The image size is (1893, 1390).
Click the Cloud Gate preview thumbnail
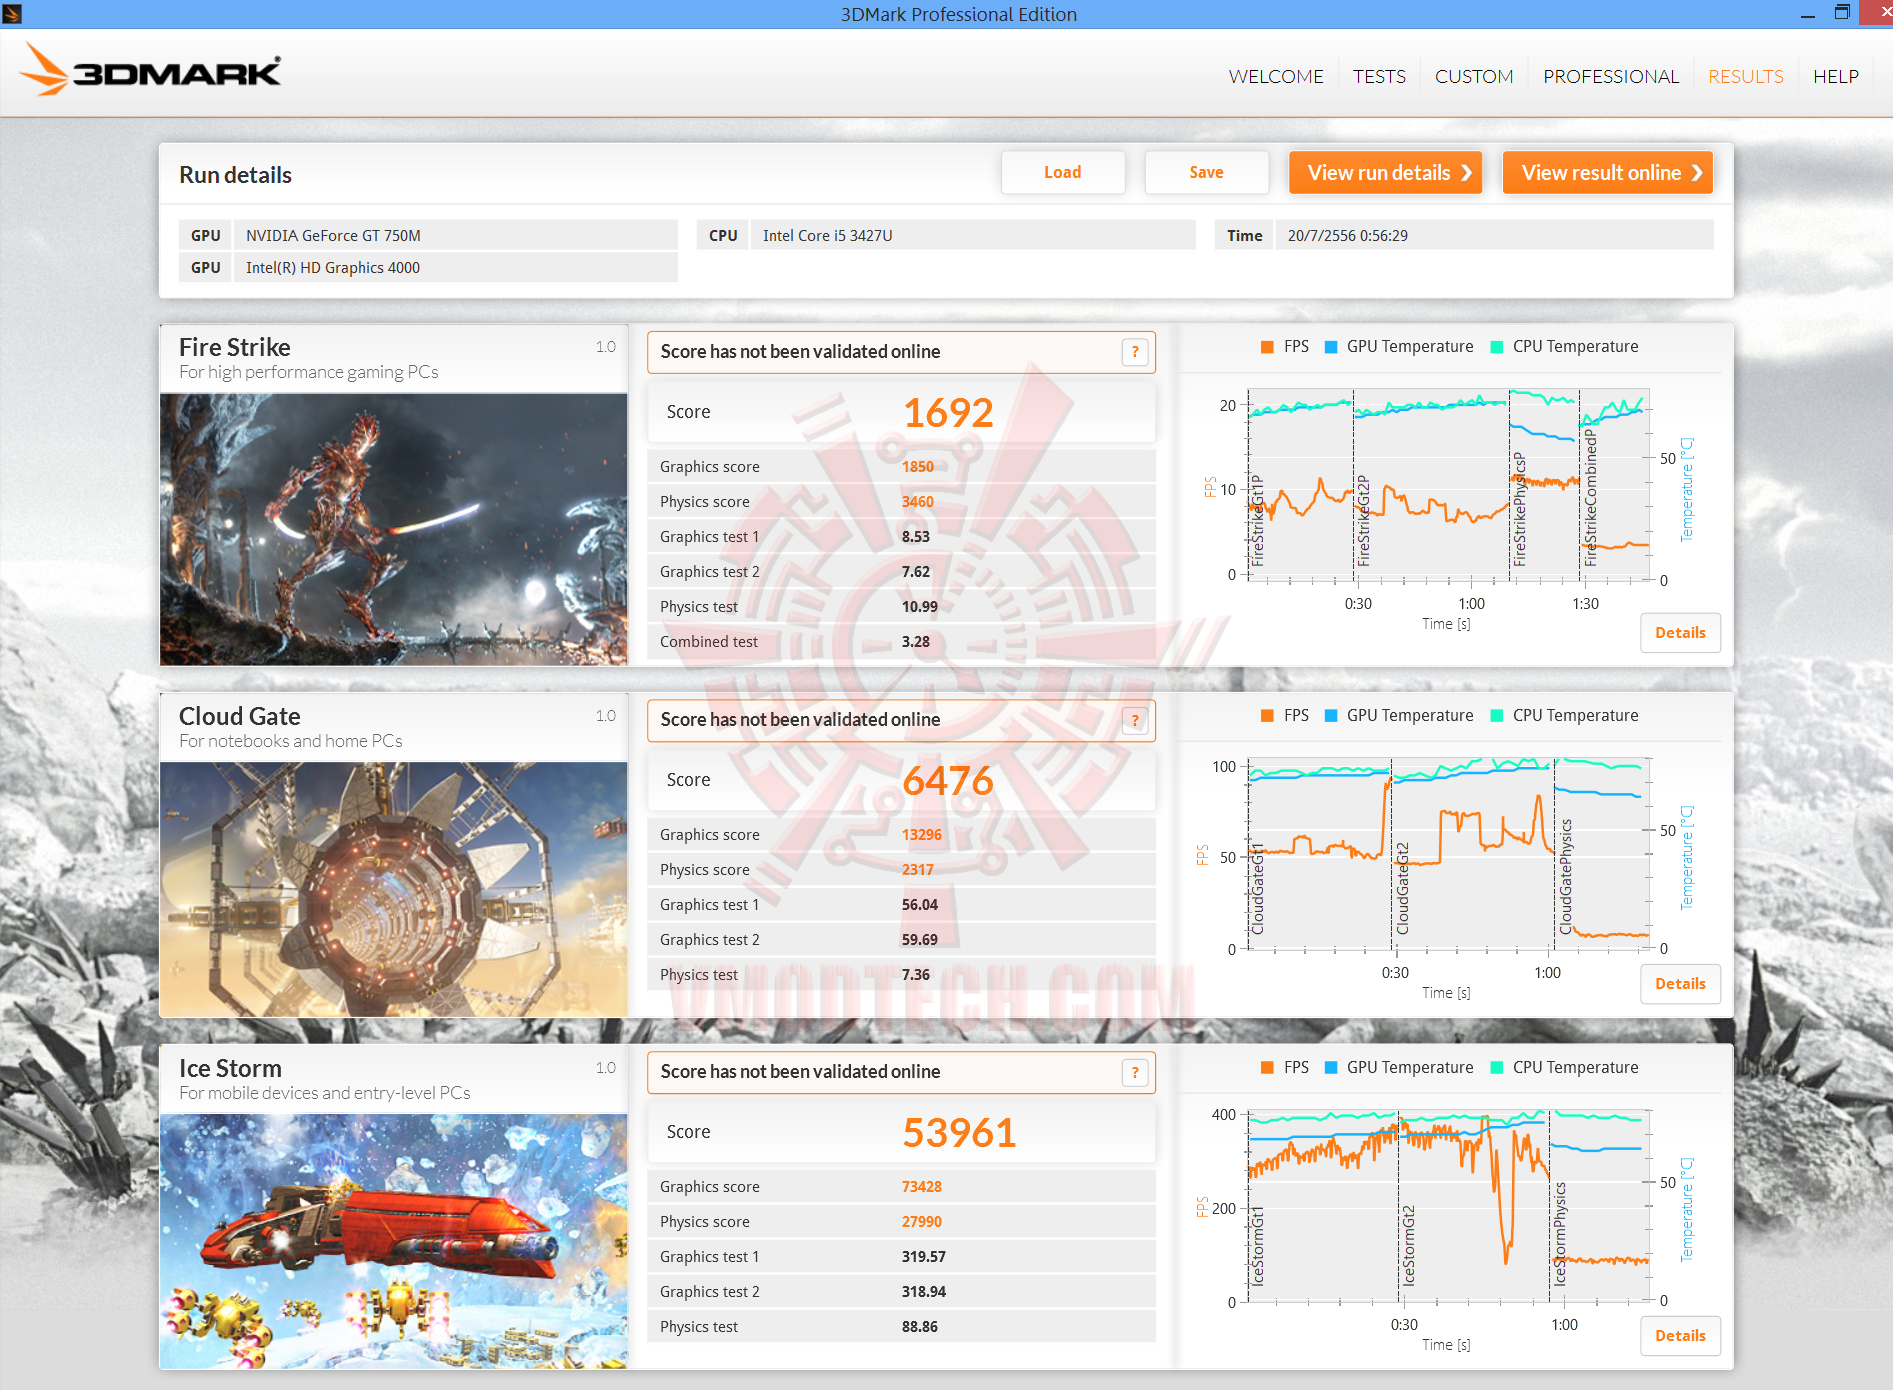(x=394, y=890)
